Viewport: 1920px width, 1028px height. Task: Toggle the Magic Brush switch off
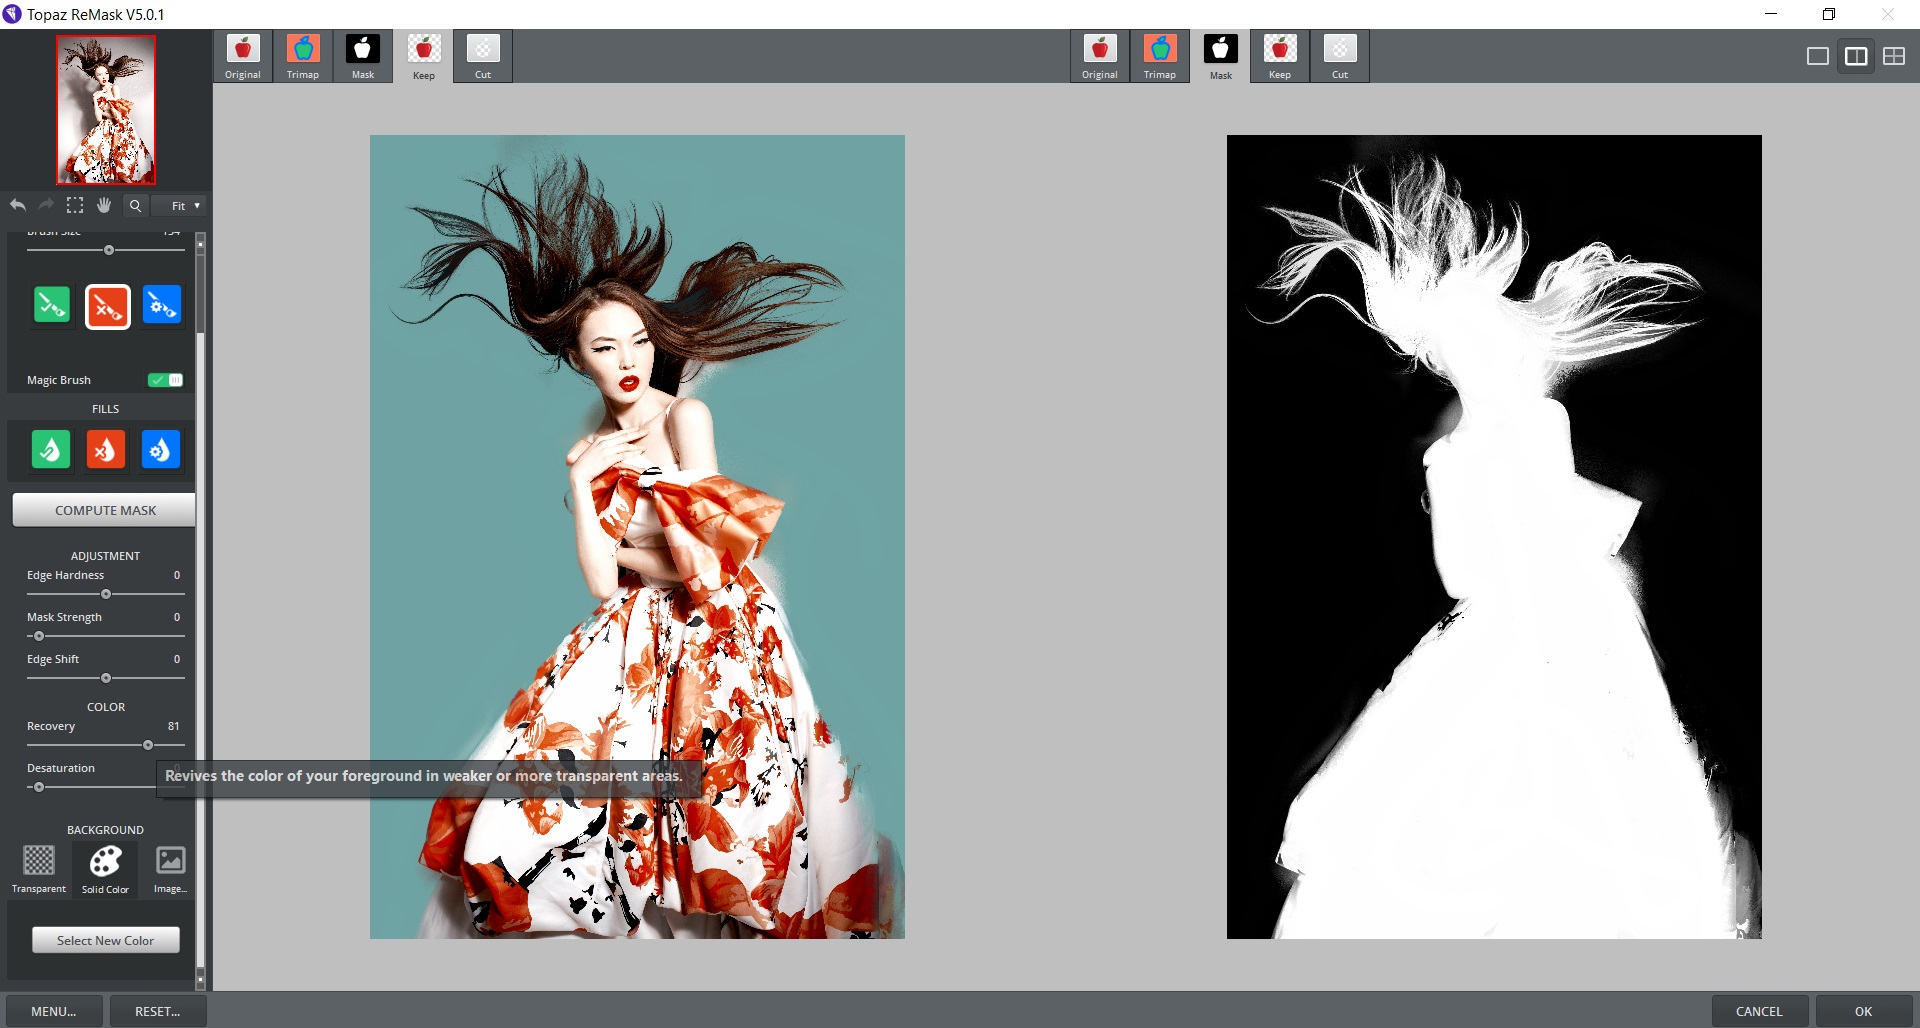click(x=164, y=380)
